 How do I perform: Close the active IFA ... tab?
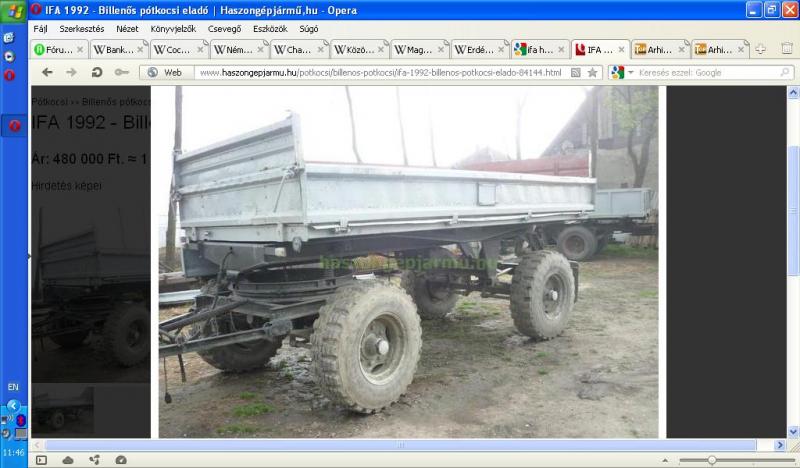621,50
